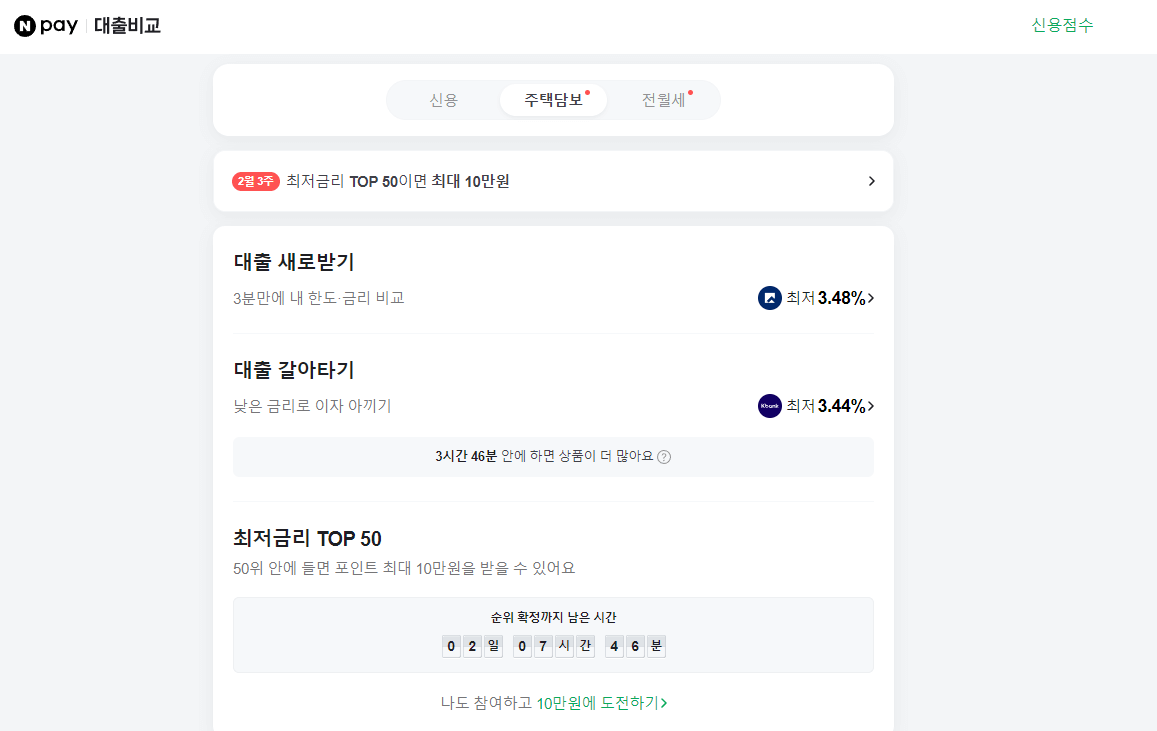Click the arrow next to 최저 3.44%

(871, 406)
